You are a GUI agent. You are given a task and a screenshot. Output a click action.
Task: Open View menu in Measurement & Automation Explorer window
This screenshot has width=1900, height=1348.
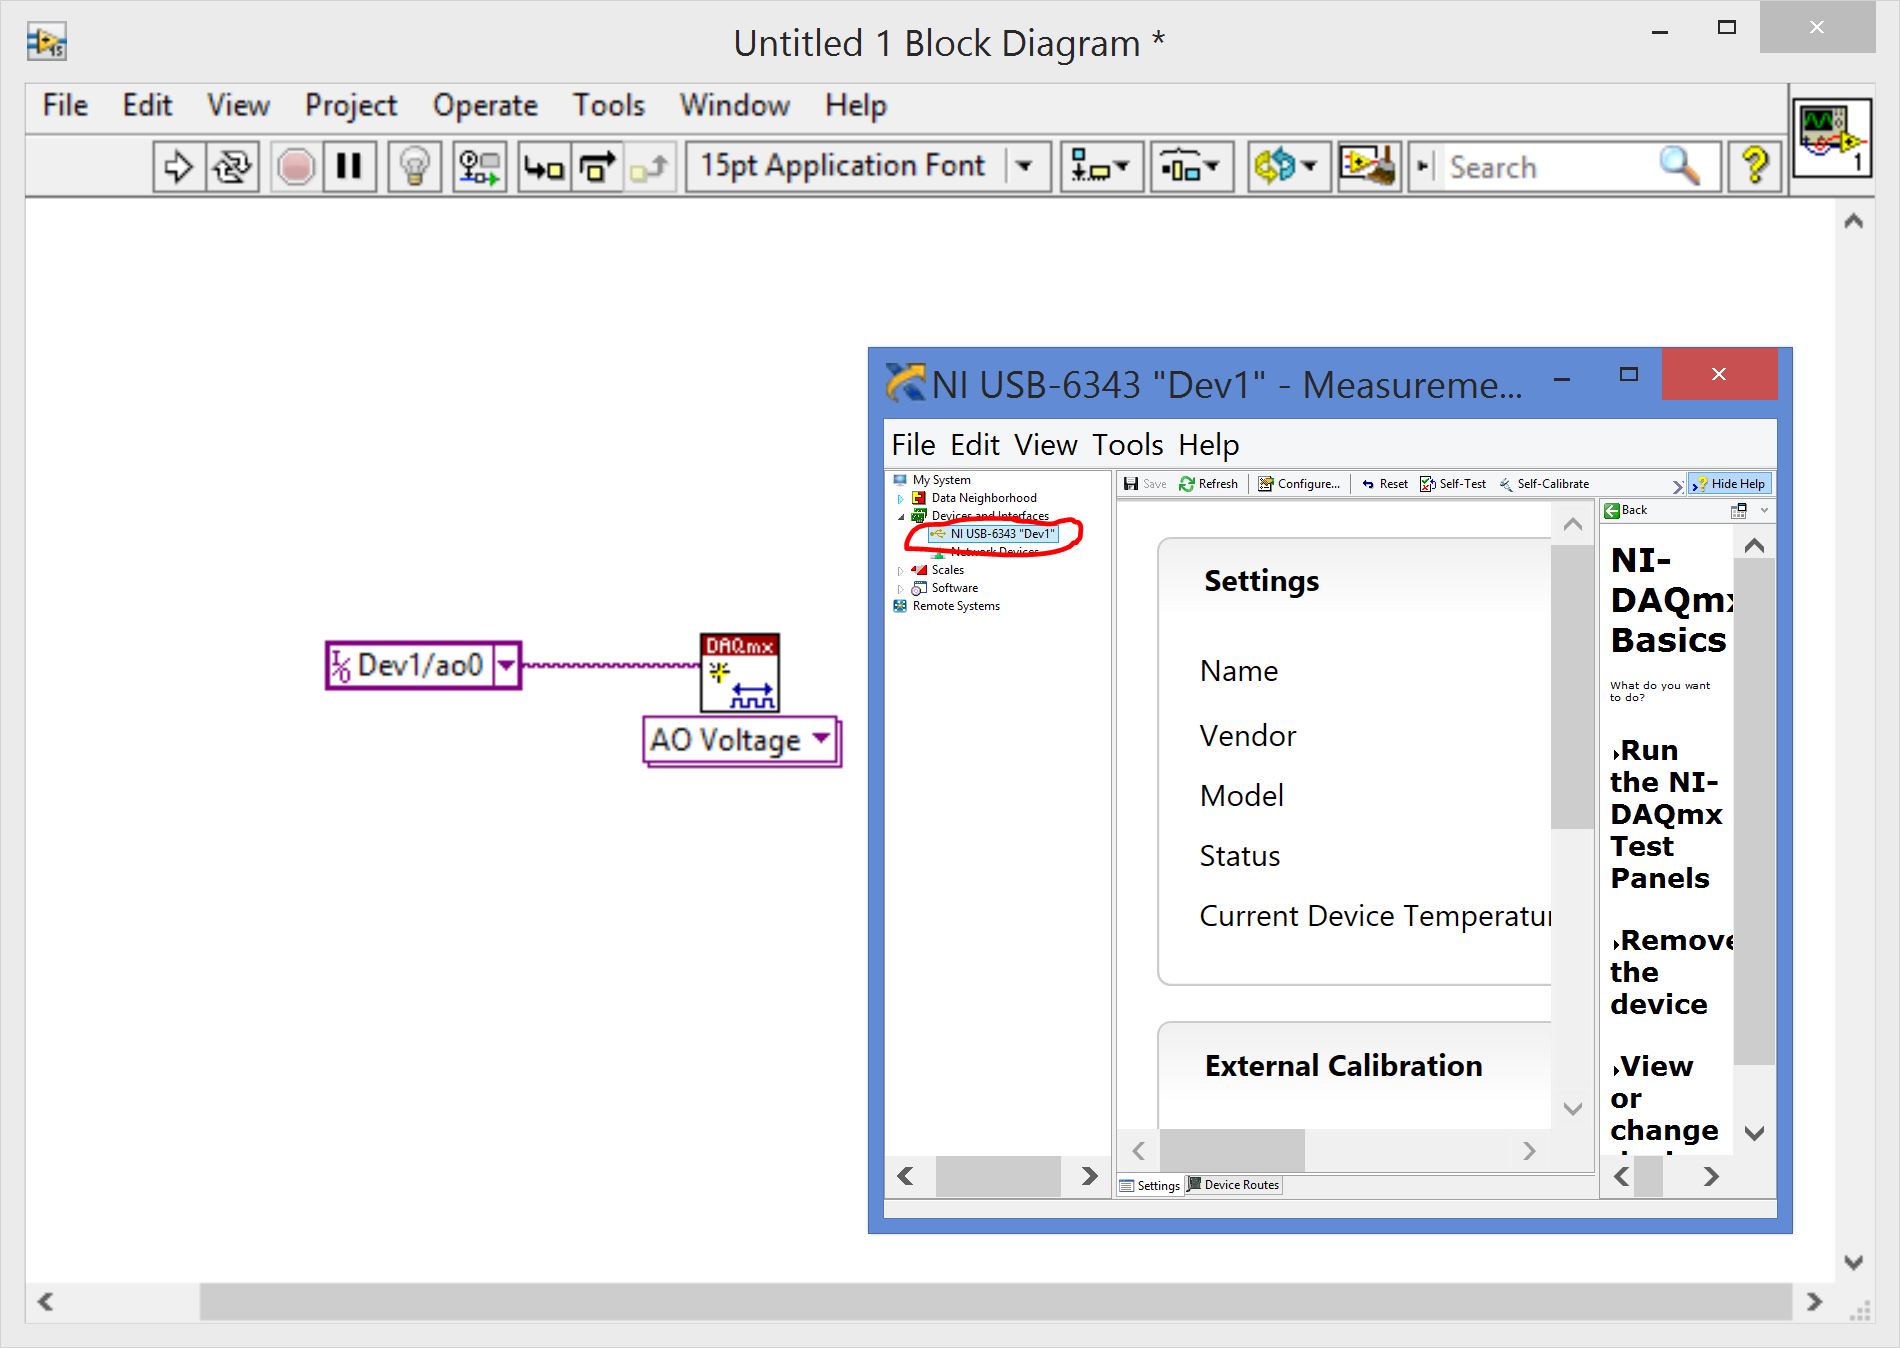point(1045,444)
